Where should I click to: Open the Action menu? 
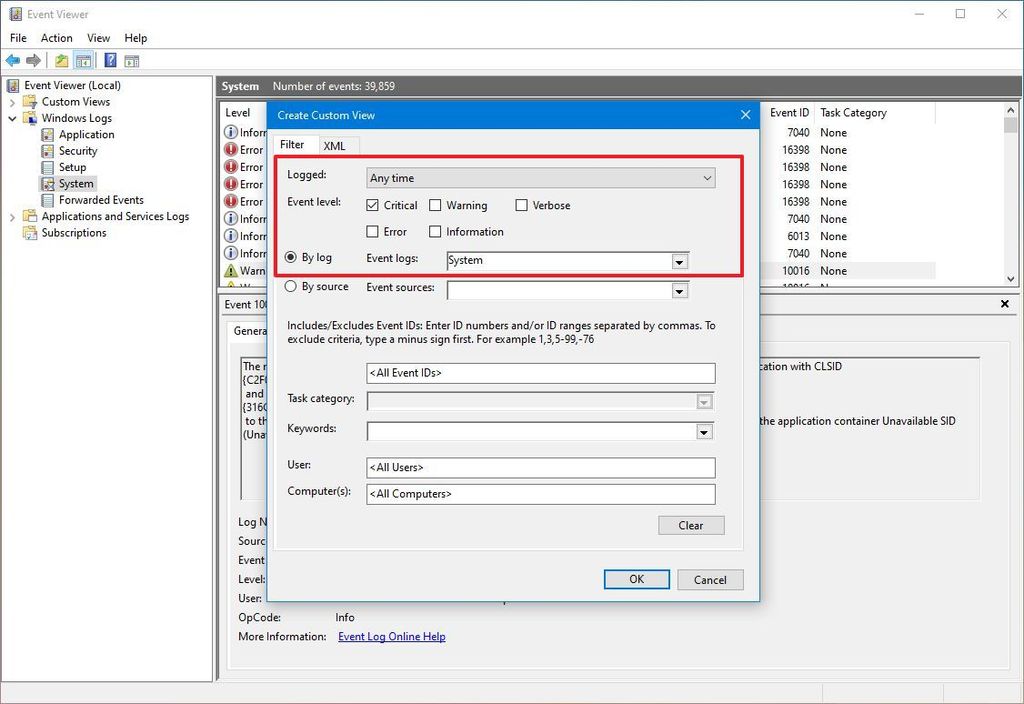(x=56, y=37)
